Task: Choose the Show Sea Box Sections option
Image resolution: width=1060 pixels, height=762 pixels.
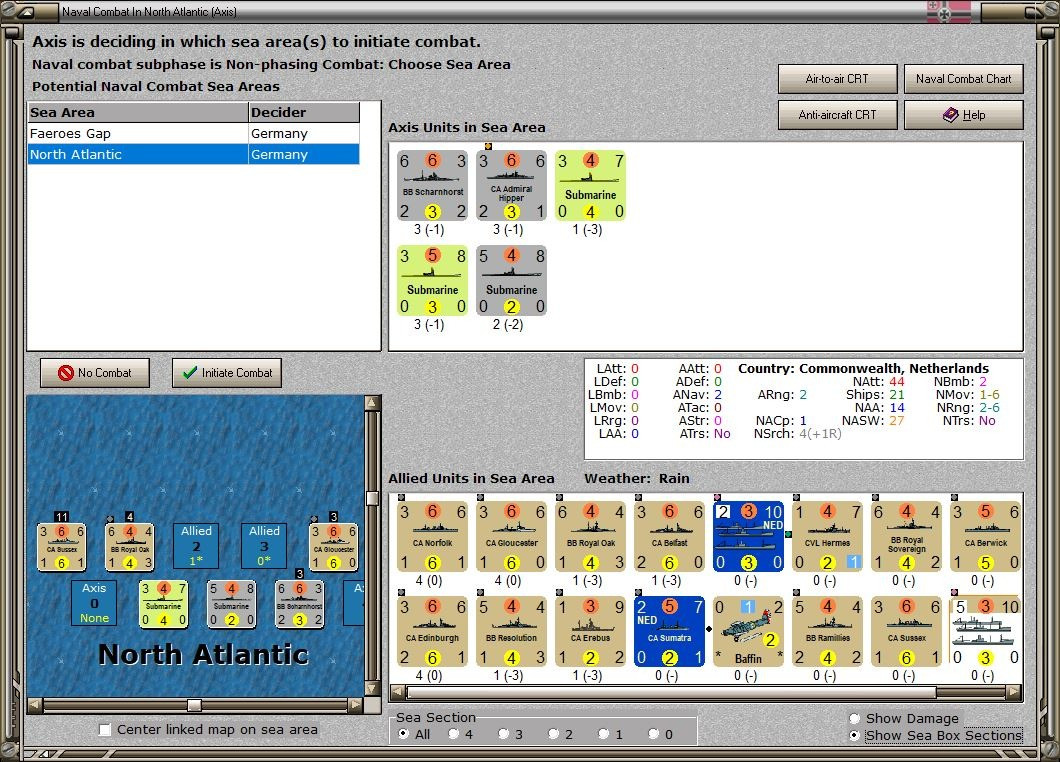Action: click(x=854, y=735)
